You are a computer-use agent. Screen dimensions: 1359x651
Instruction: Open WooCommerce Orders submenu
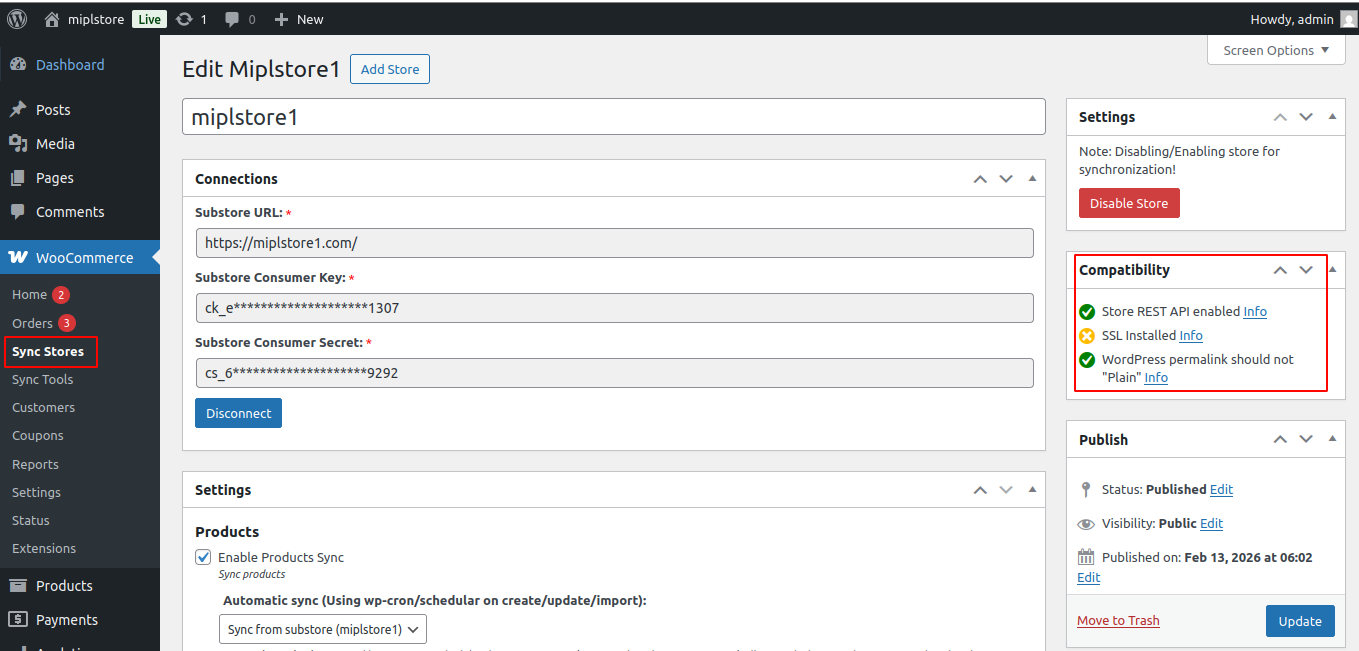tap(32, 323)
